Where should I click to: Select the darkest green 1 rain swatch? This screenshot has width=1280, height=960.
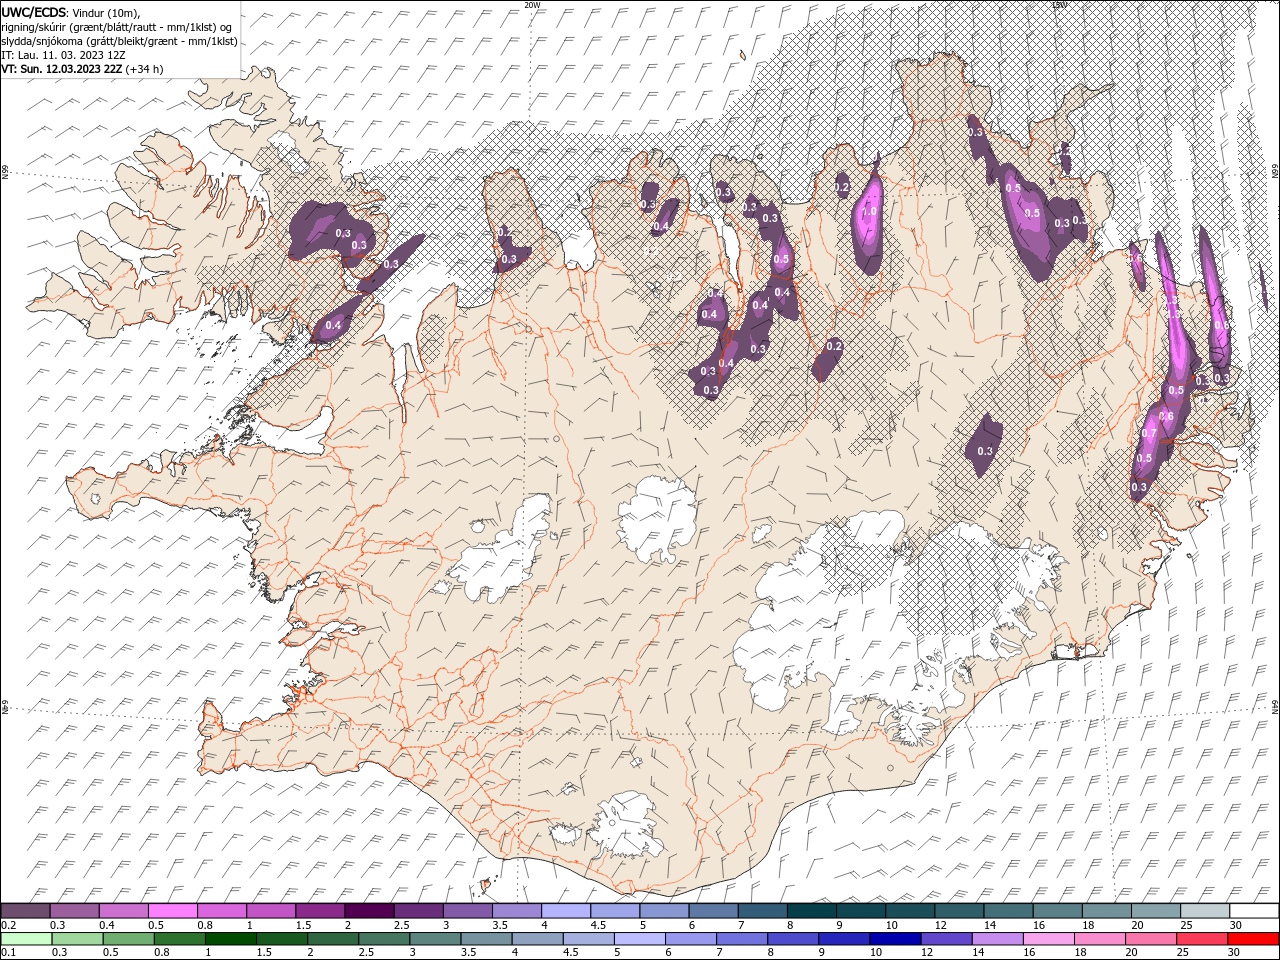pyautogui.click(x=230, y=939)
